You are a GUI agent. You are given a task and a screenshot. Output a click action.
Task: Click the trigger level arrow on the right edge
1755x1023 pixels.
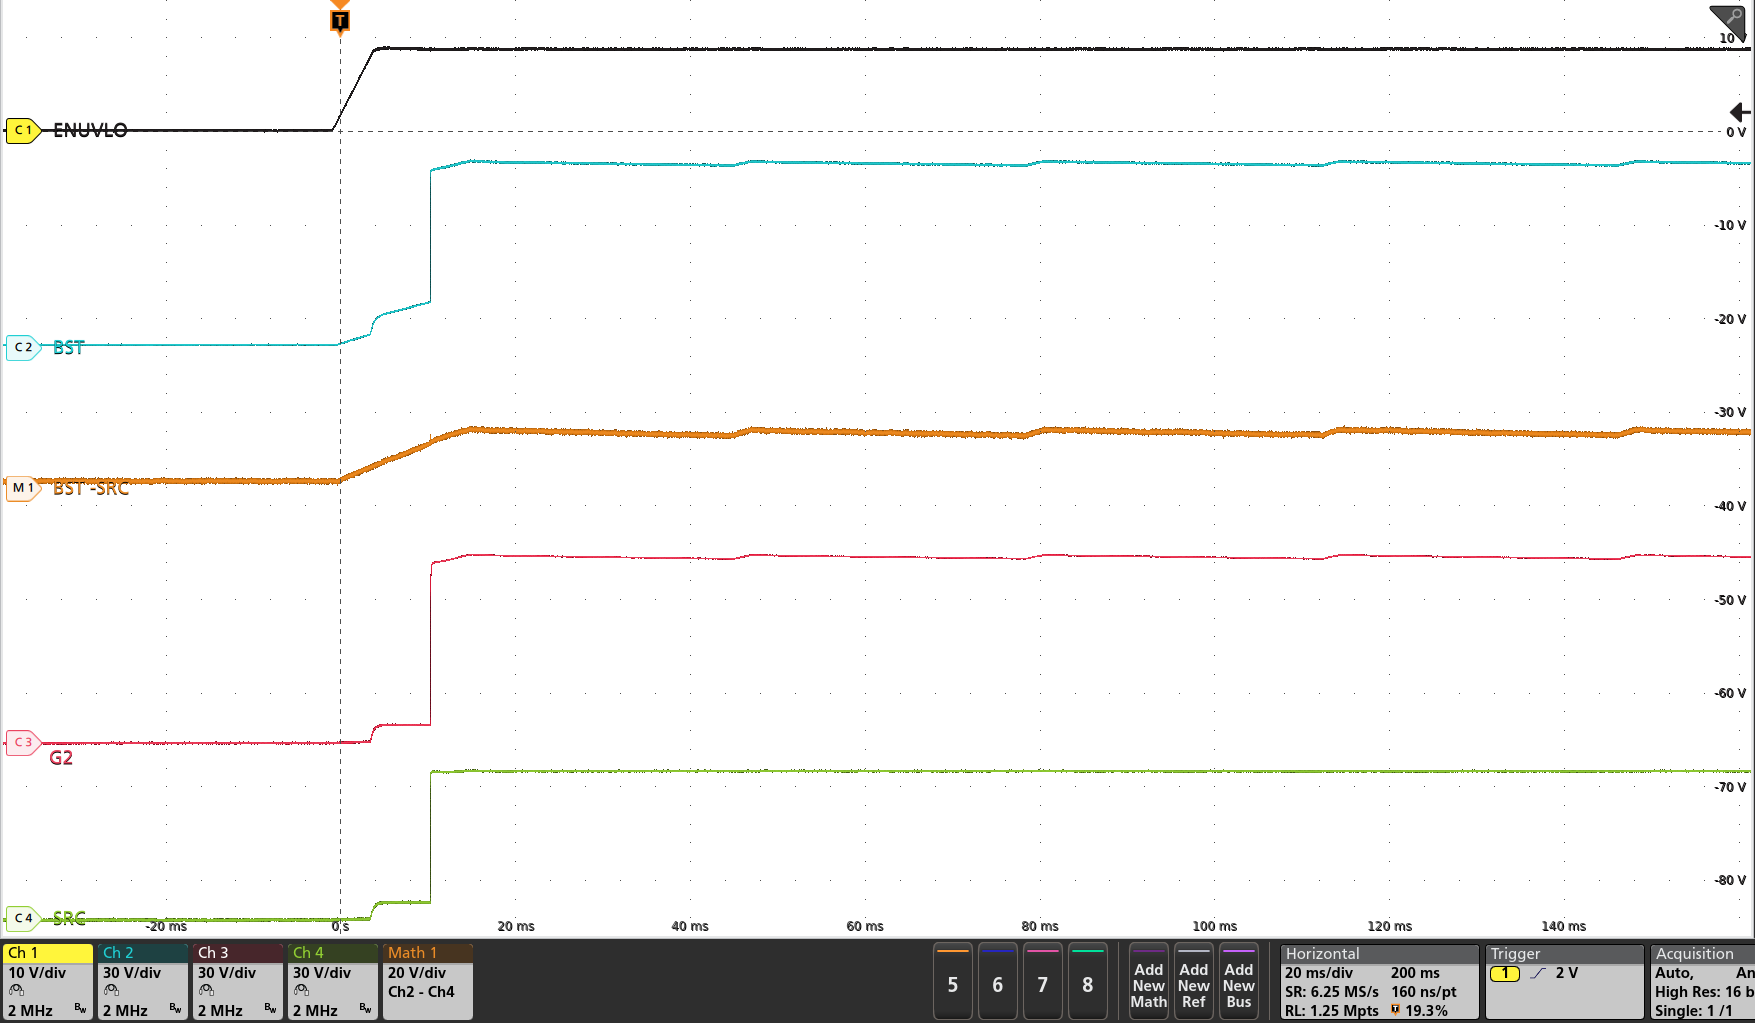pyautogui.click(x=1741, y=112)
